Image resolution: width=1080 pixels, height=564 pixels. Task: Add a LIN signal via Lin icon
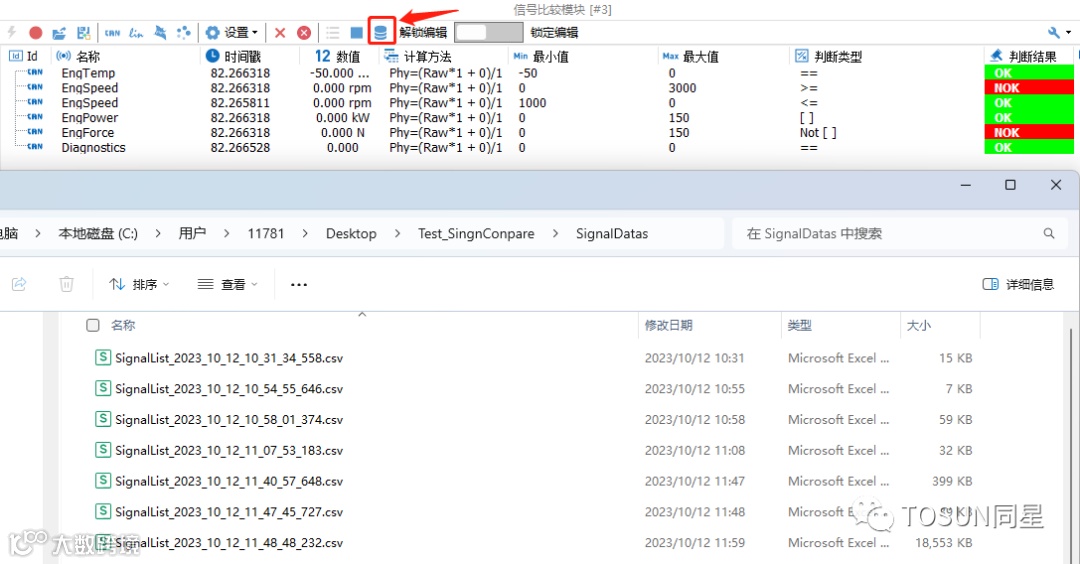click(136, 32)
